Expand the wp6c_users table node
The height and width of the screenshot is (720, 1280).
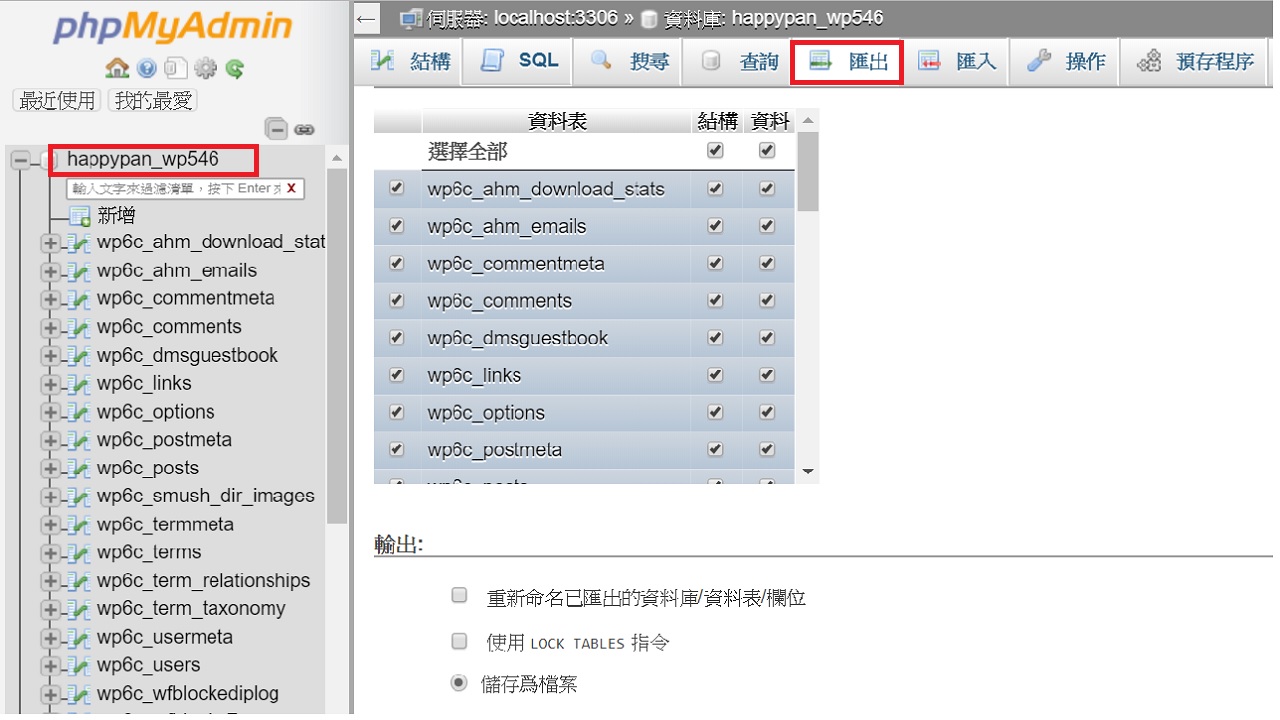click(x=50, y=666)
